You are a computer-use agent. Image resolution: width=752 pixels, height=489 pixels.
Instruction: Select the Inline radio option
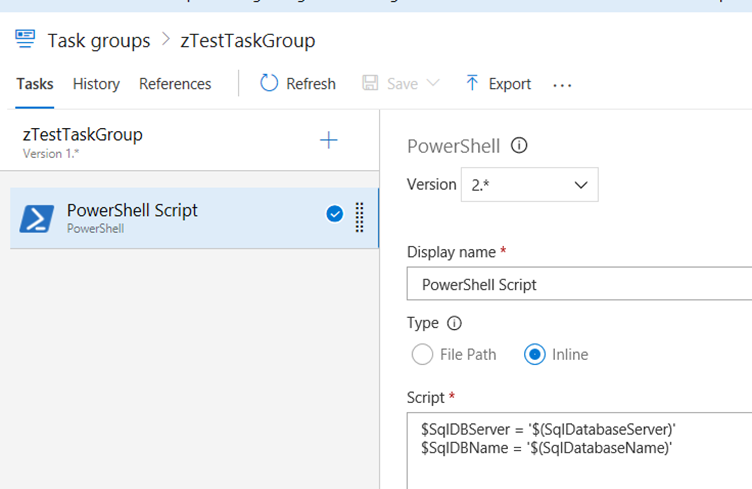[535, 354]
